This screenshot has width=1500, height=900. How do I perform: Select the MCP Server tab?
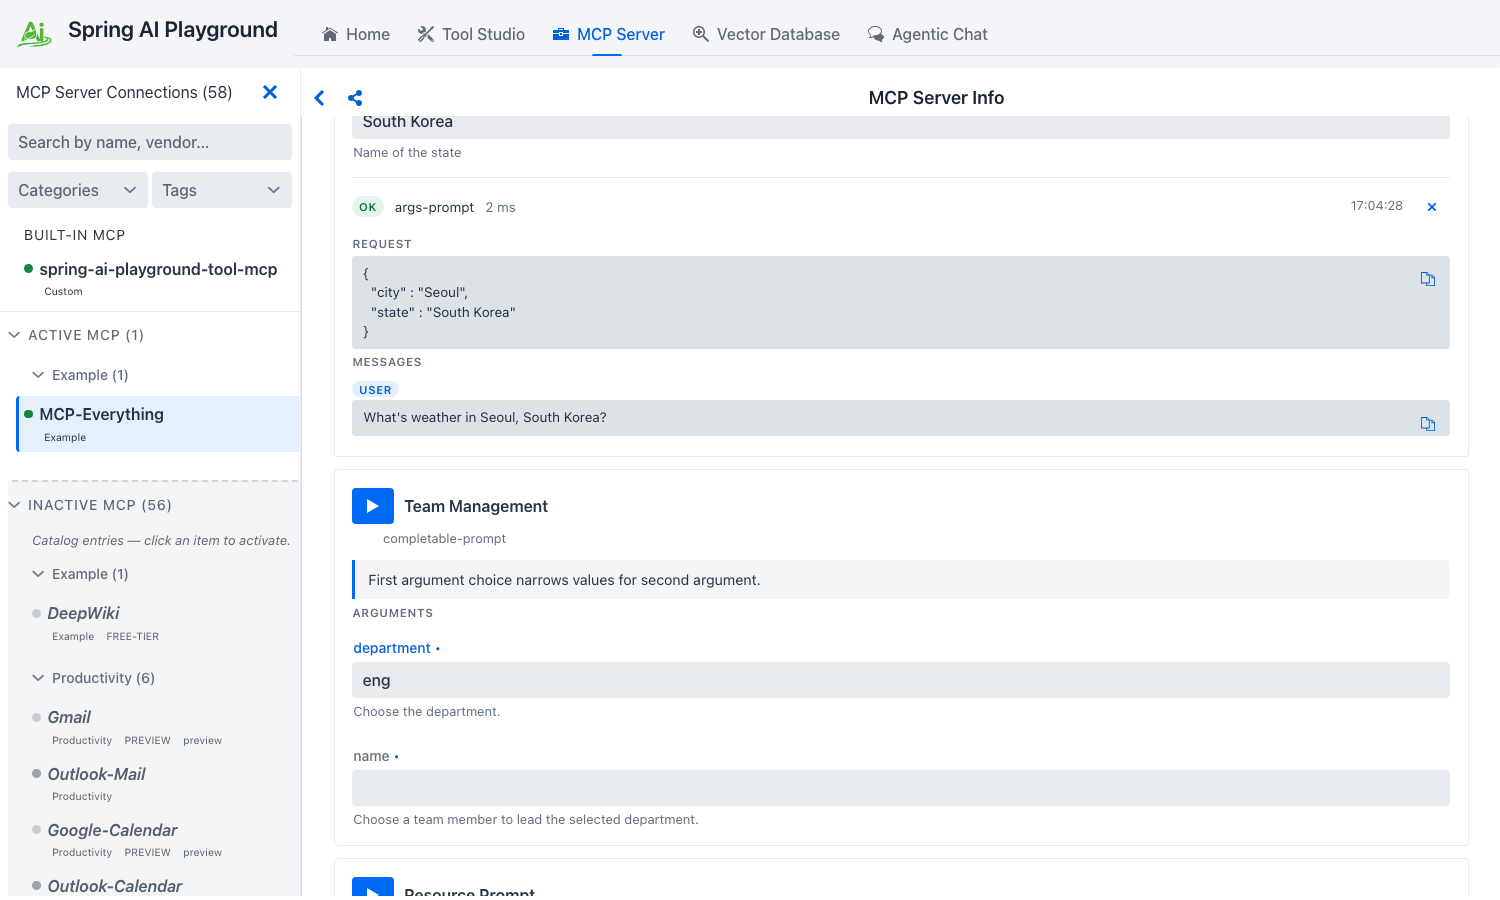coord(608,34)
